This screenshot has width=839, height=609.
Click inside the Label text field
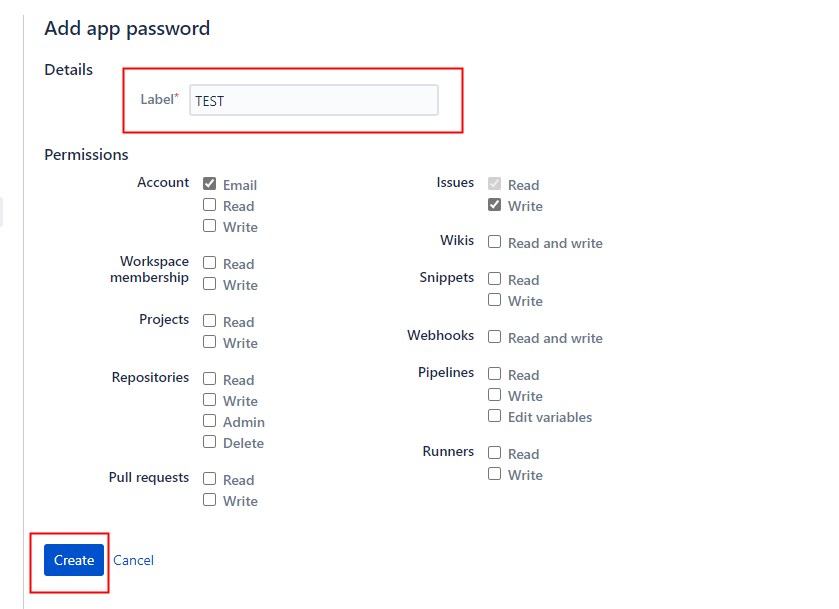coord(312,100)
